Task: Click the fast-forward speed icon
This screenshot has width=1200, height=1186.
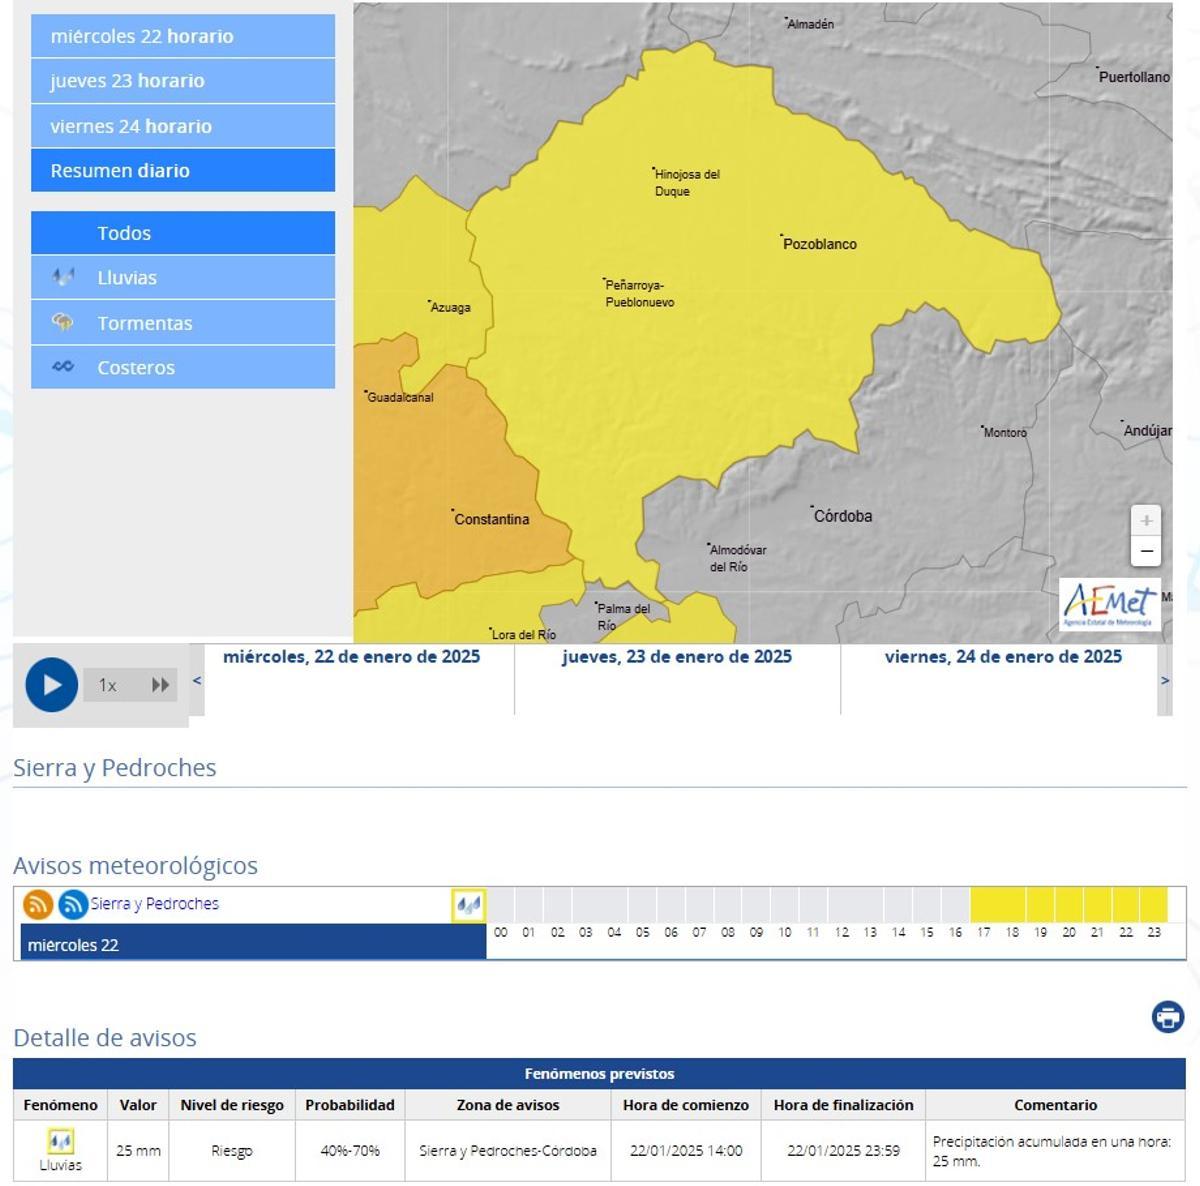Action: (x=160, y=685)
